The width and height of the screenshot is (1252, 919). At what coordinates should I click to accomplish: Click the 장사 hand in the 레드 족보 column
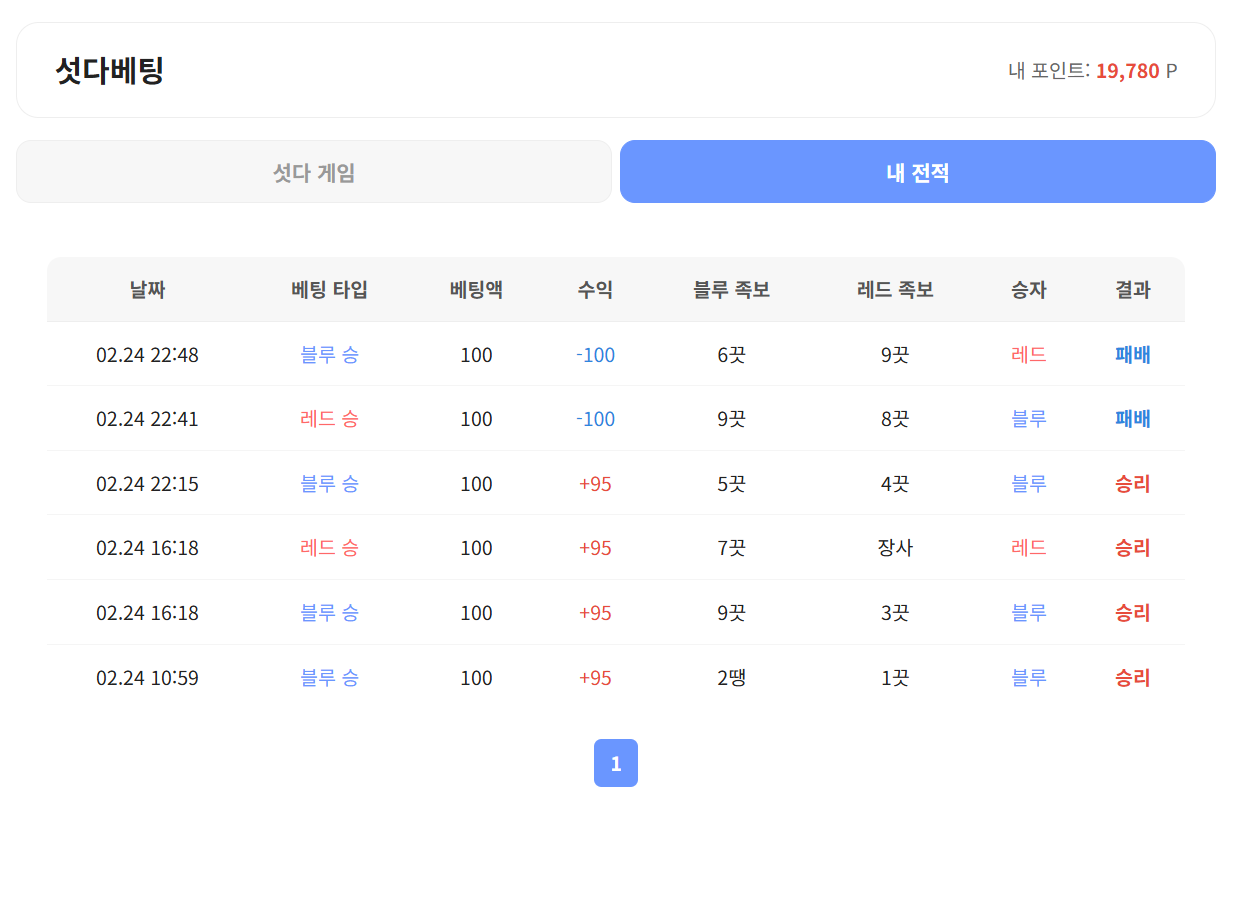[894, 548]
